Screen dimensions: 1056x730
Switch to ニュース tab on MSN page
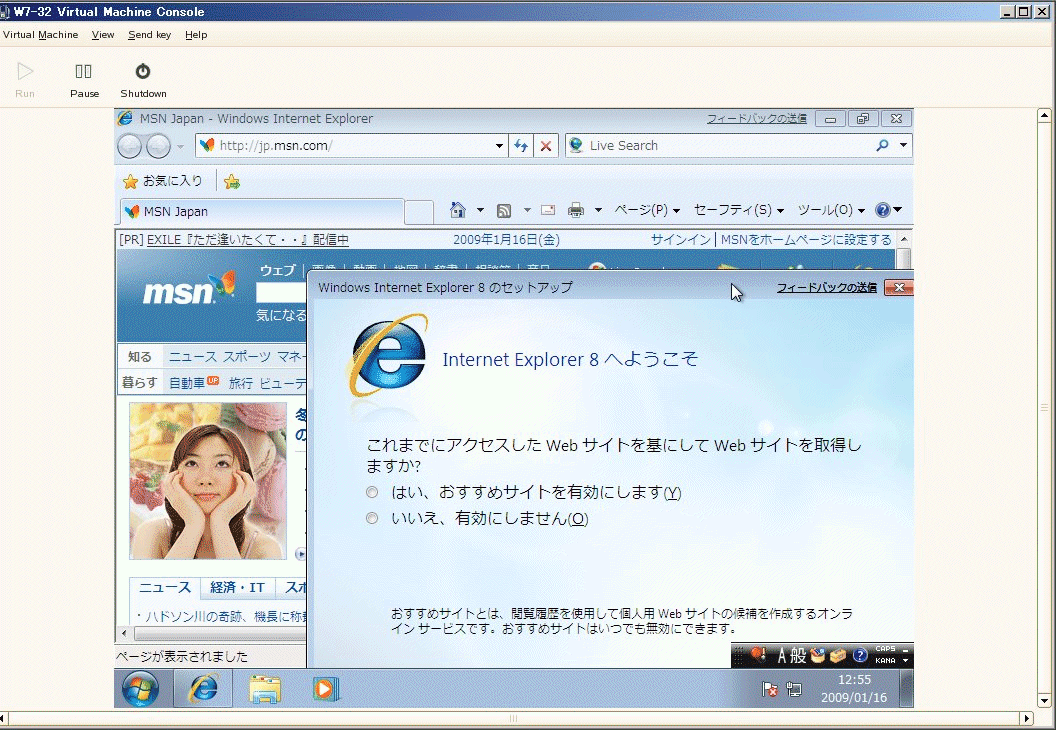[x=165, y=588]
